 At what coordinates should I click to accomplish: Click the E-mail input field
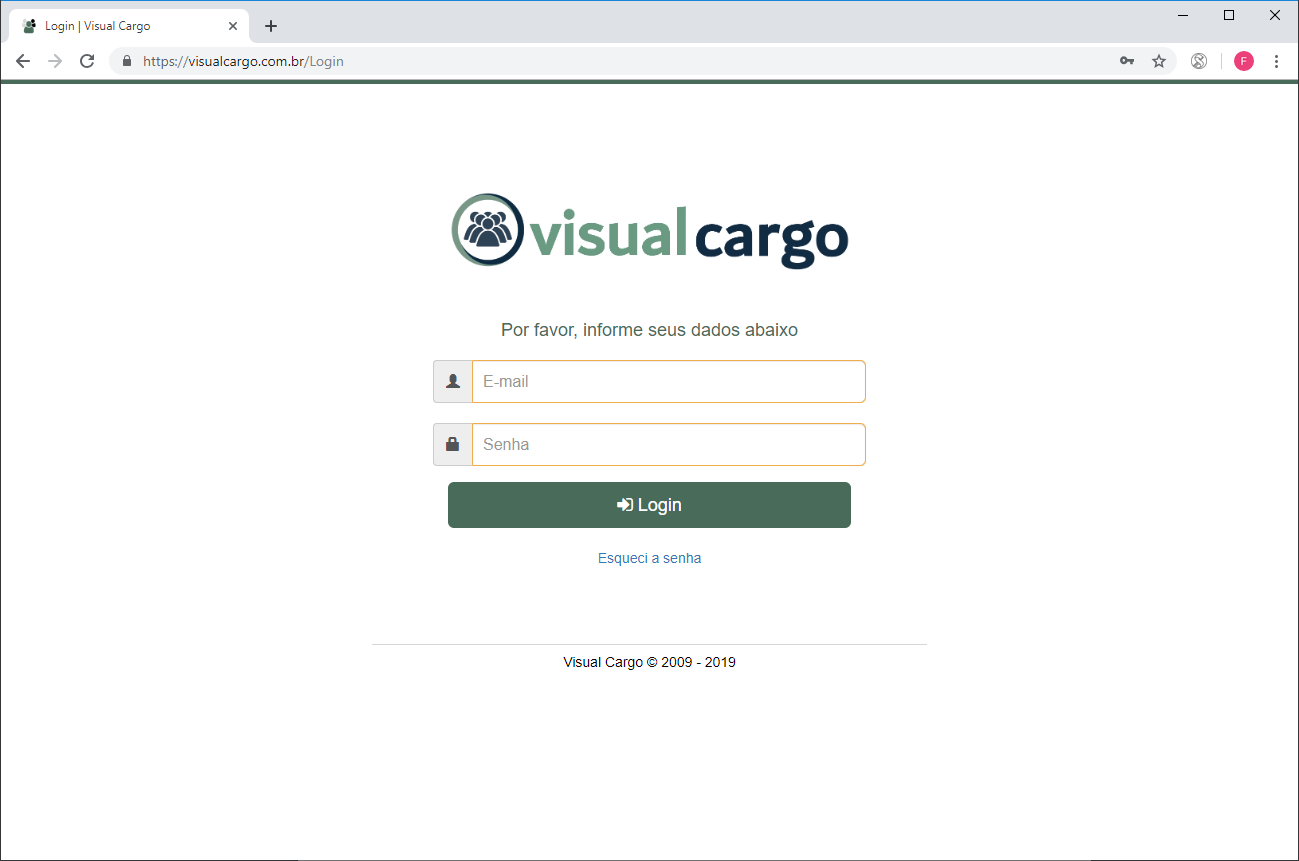point(668,382)
